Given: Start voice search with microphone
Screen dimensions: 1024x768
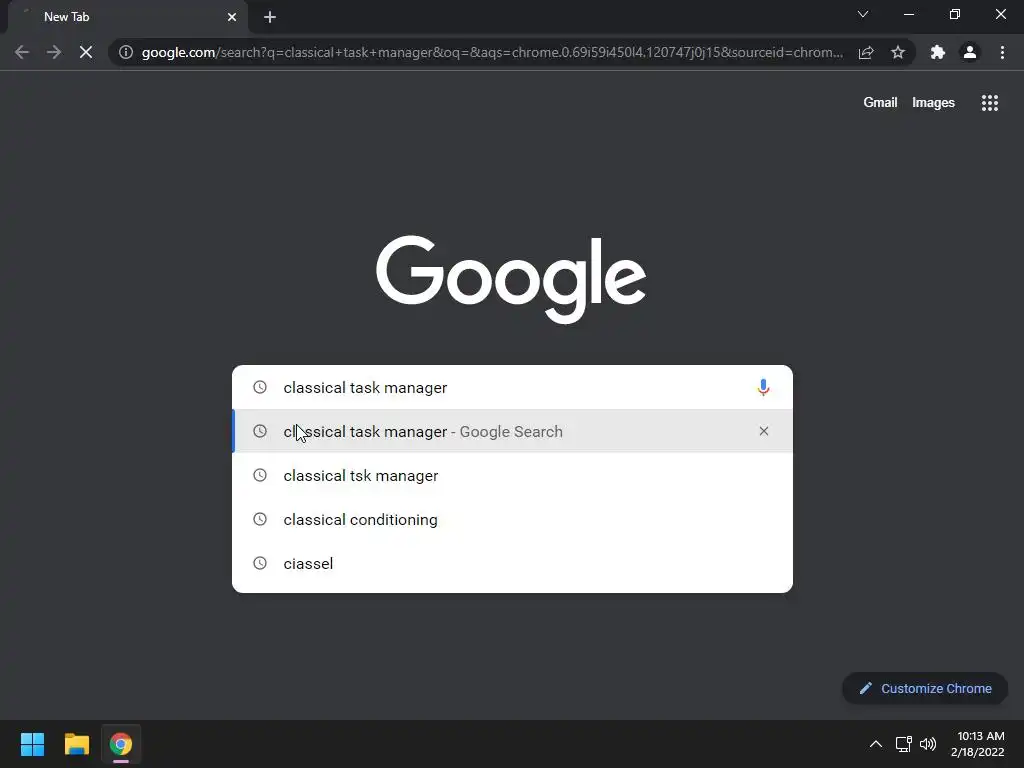Looking at the screenshot, I should [x=763, y=387].
